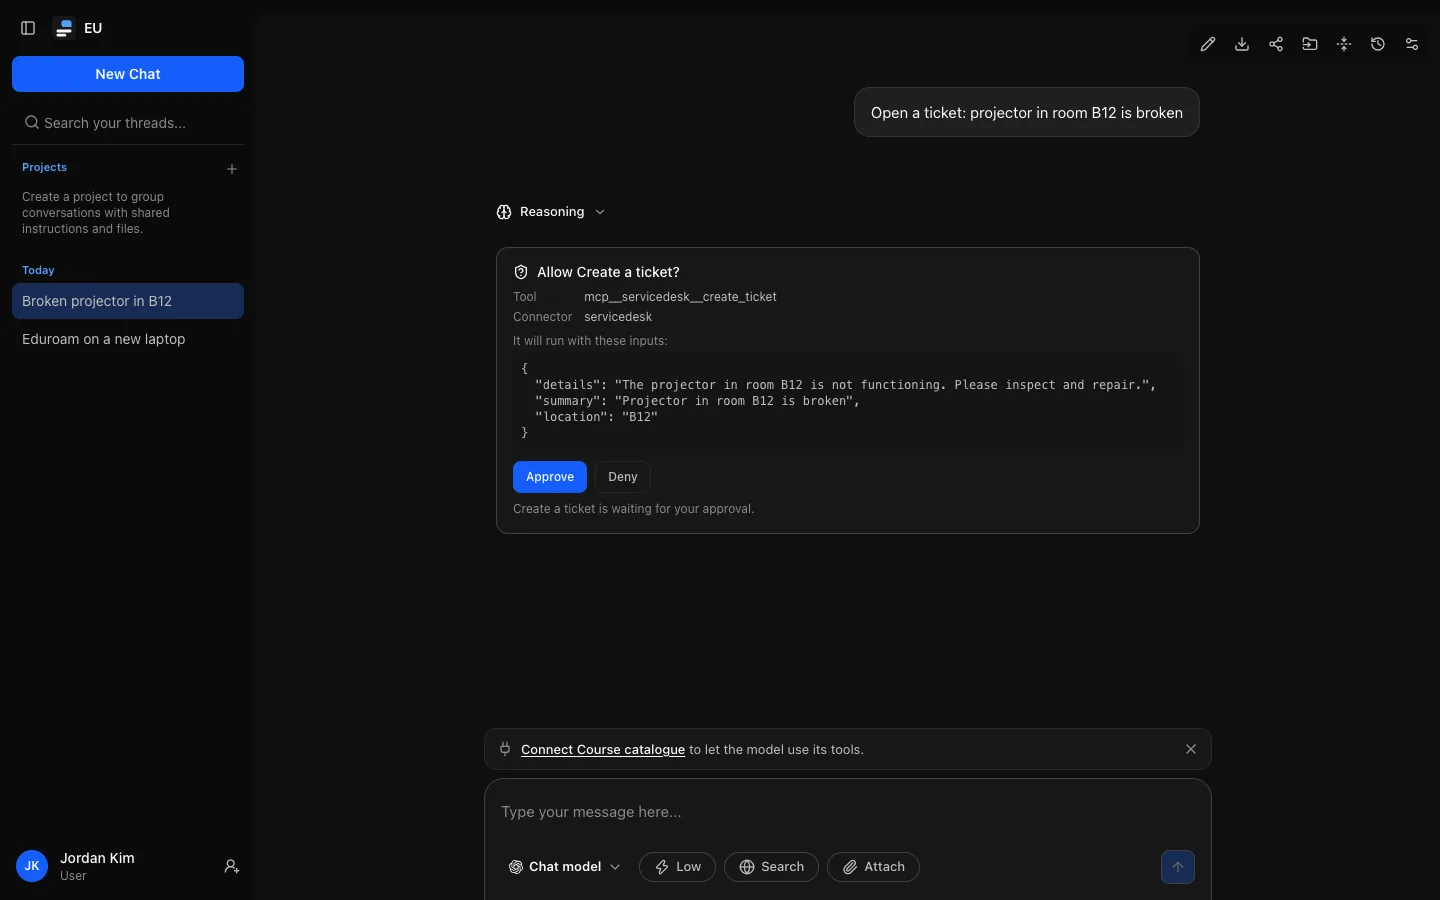Start a New Chat

[128, 74]
